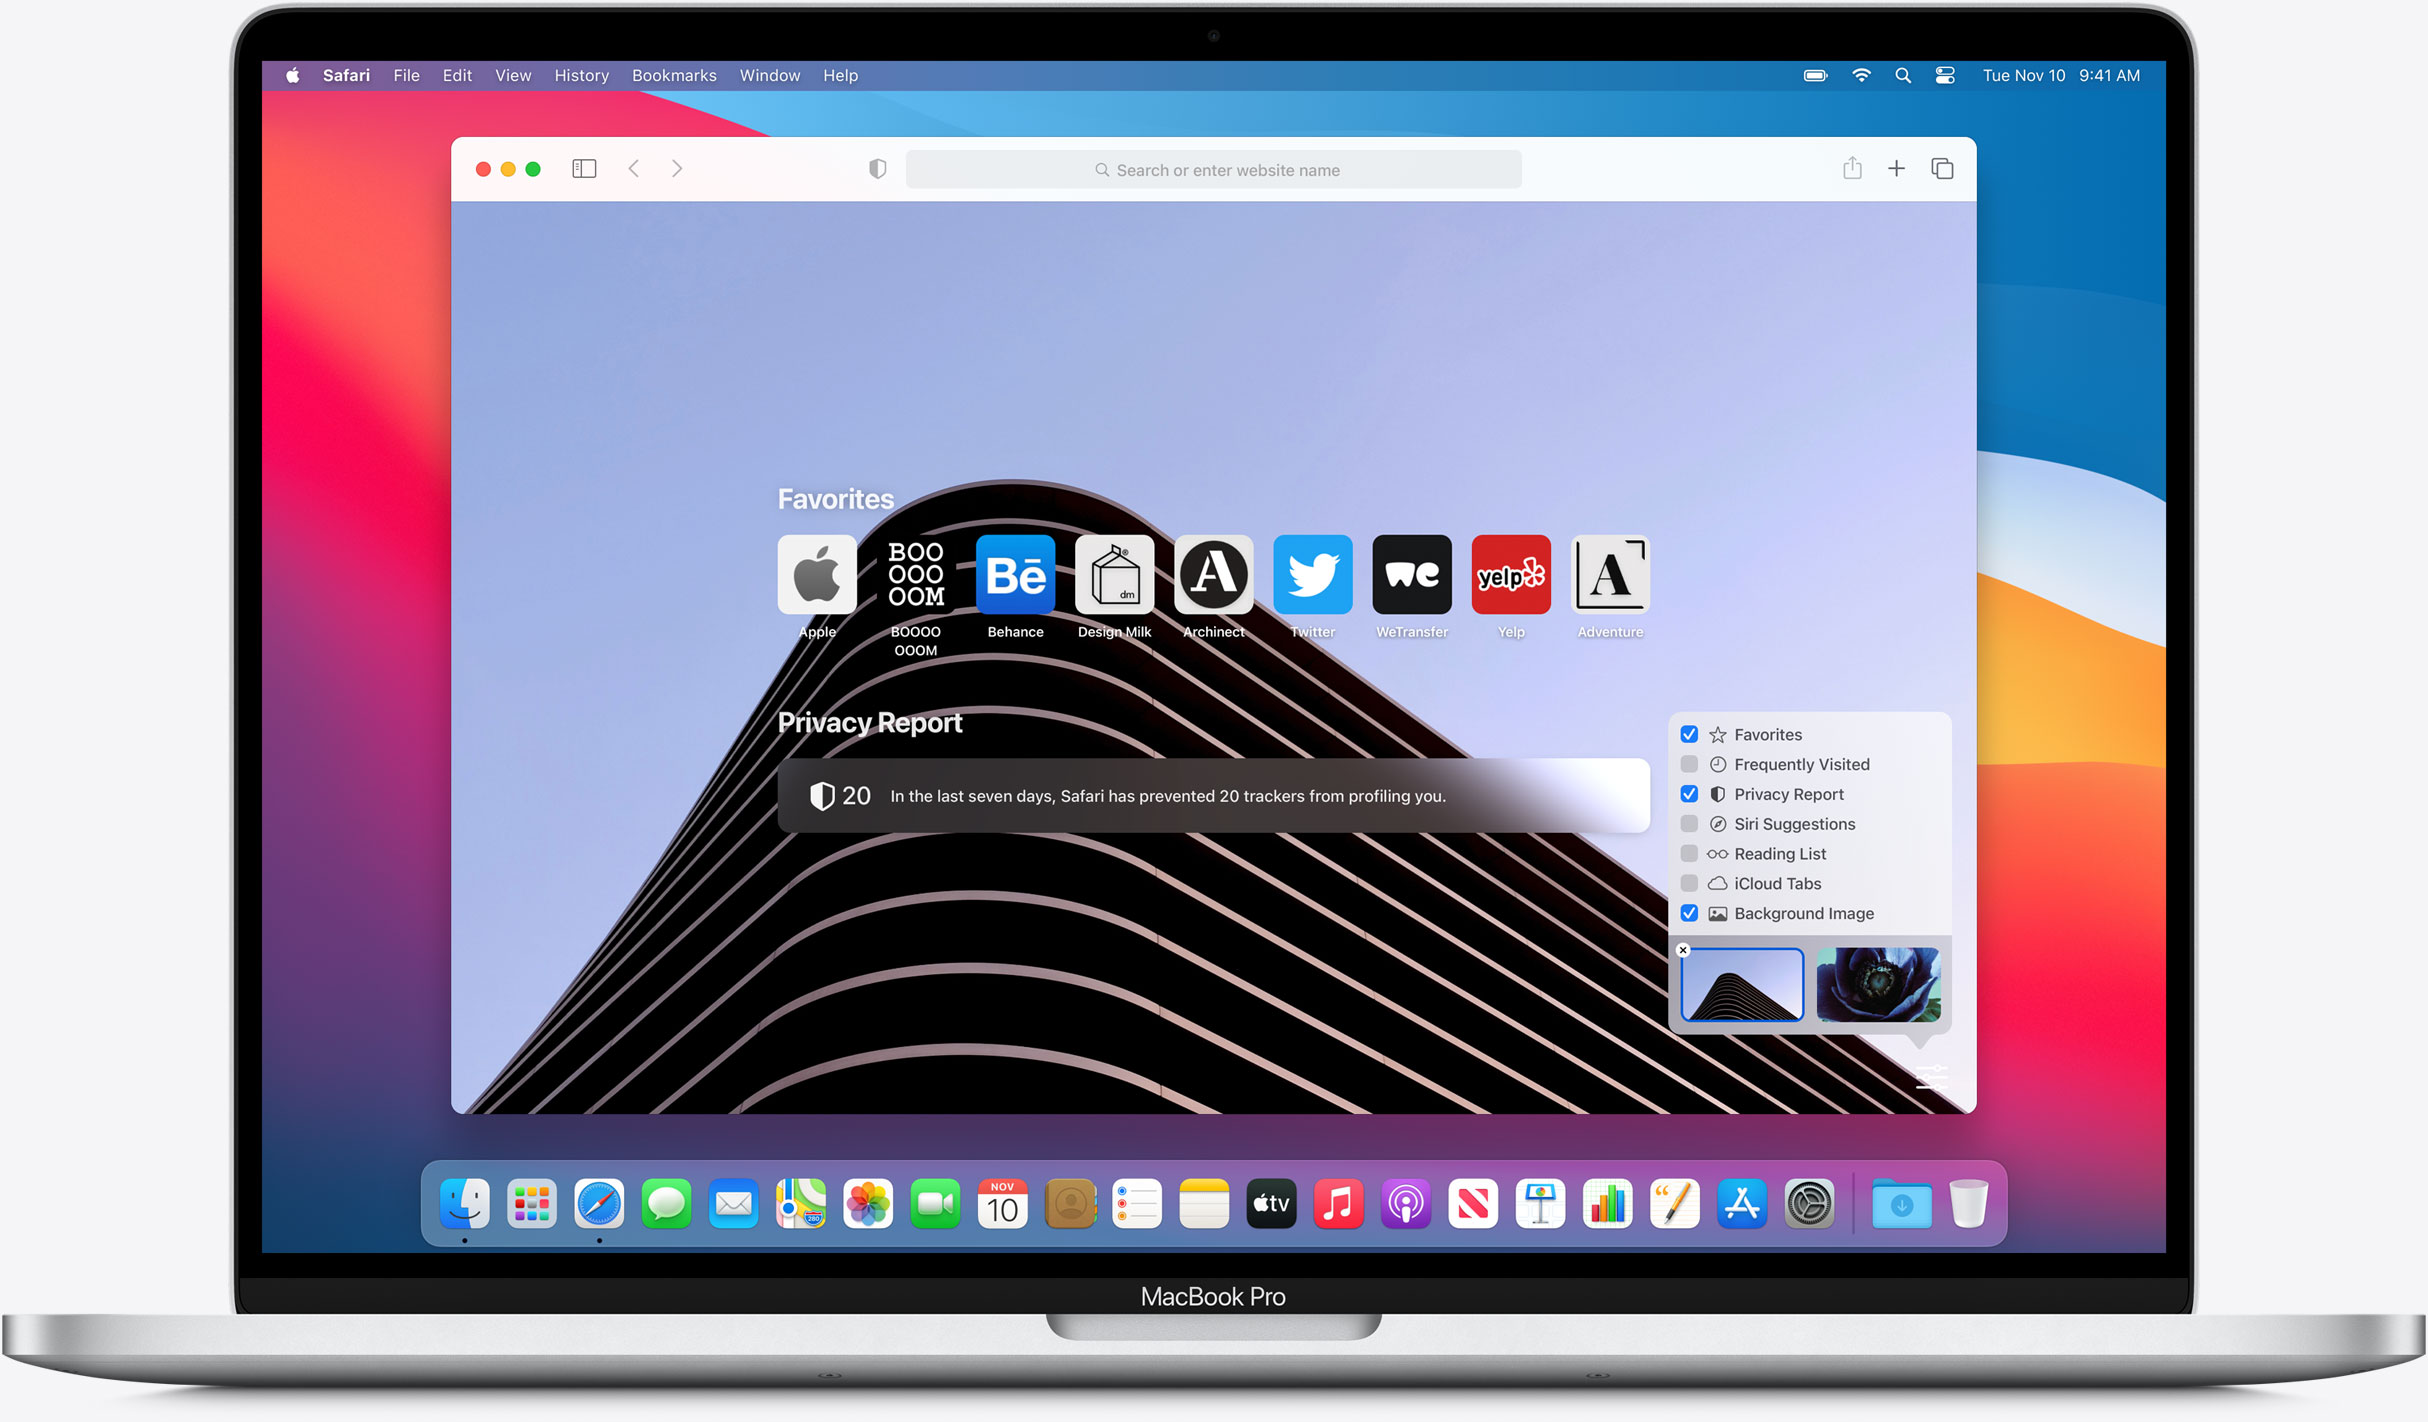Toggle Favorites section on Start Page
2428x1422 pixels.
(1692, 735)
